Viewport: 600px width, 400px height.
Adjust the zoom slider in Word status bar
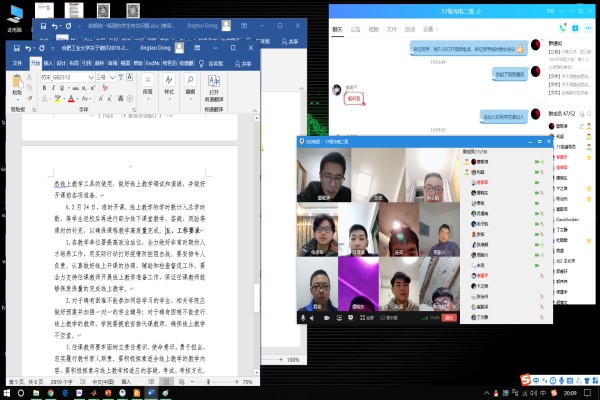(208, 382)
